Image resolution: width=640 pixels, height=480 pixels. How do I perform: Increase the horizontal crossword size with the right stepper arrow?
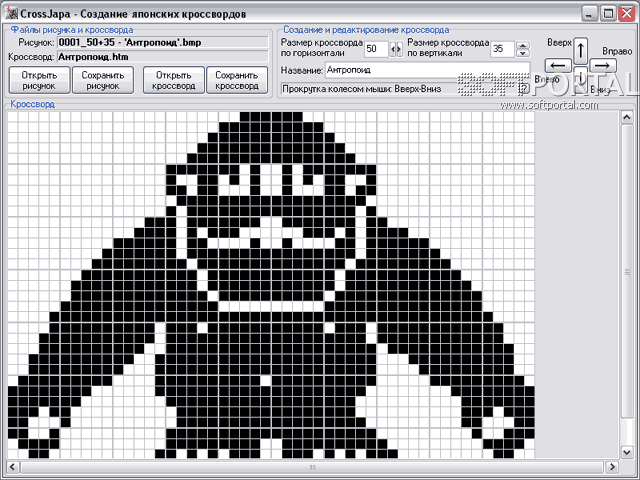pyautogui.click(x=399, y=49)
